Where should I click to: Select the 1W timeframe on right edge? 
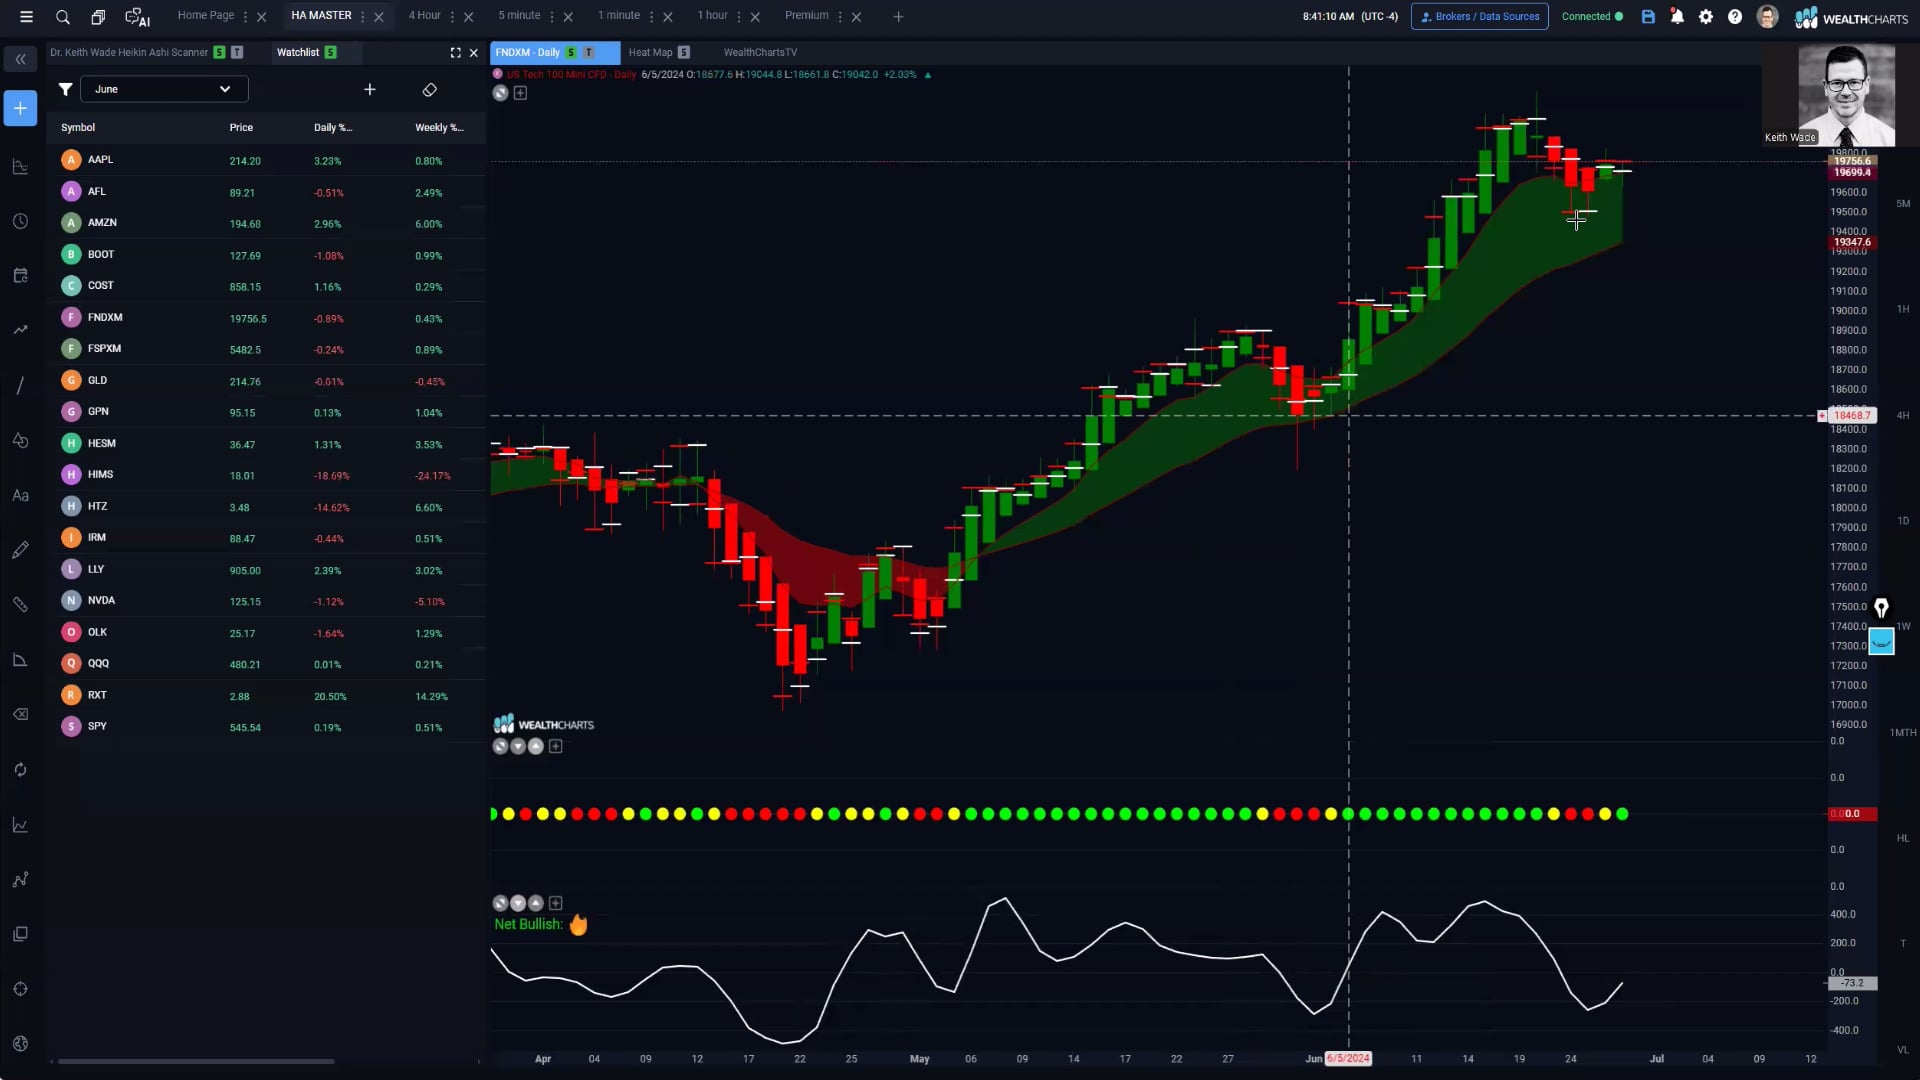1903,627
